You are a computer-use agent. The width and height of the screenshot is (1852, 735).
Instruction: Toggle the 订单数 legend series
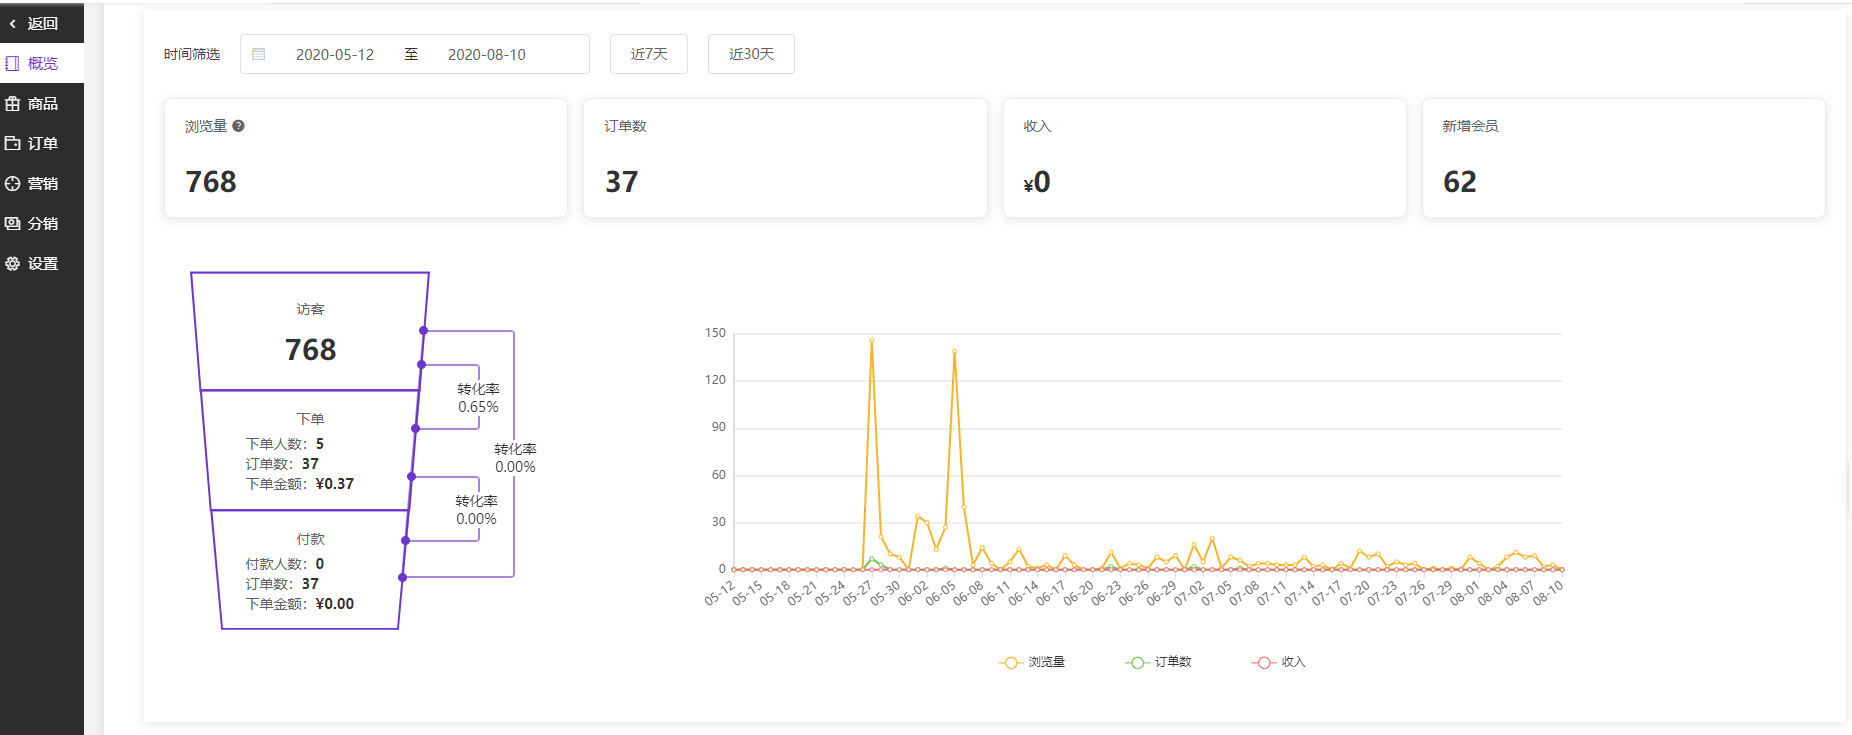click(x=1158, y=662)
